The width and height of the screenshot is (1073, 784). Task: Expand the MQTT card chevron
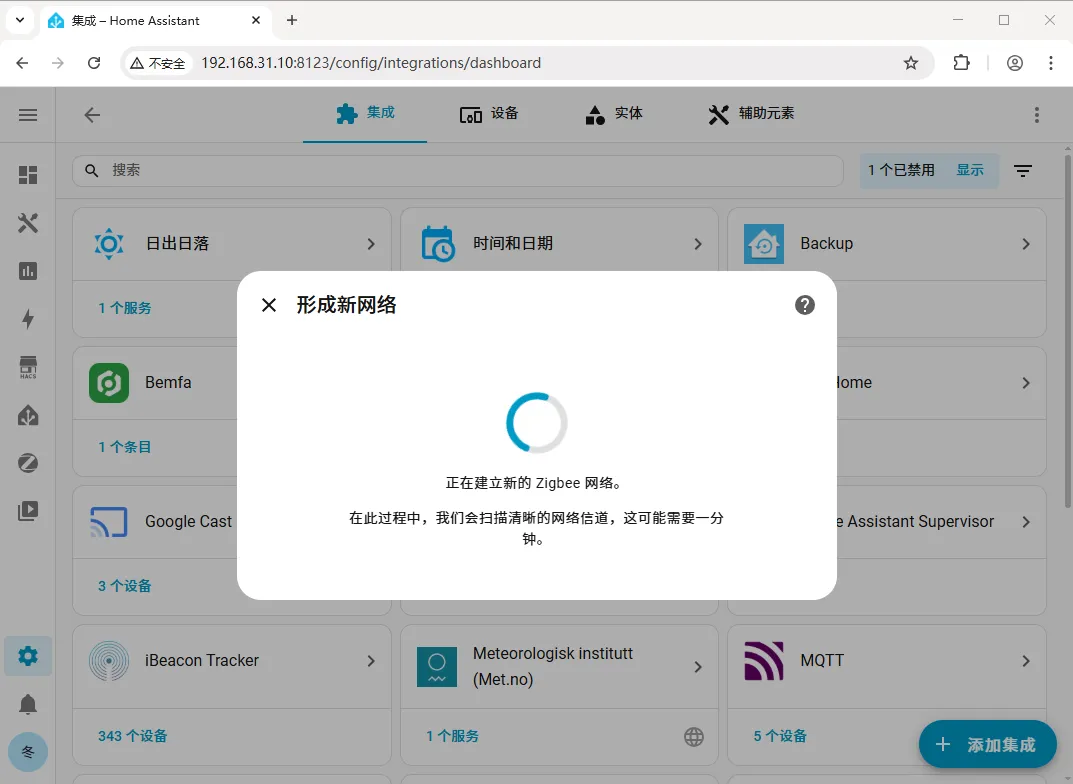(1025, 661)
